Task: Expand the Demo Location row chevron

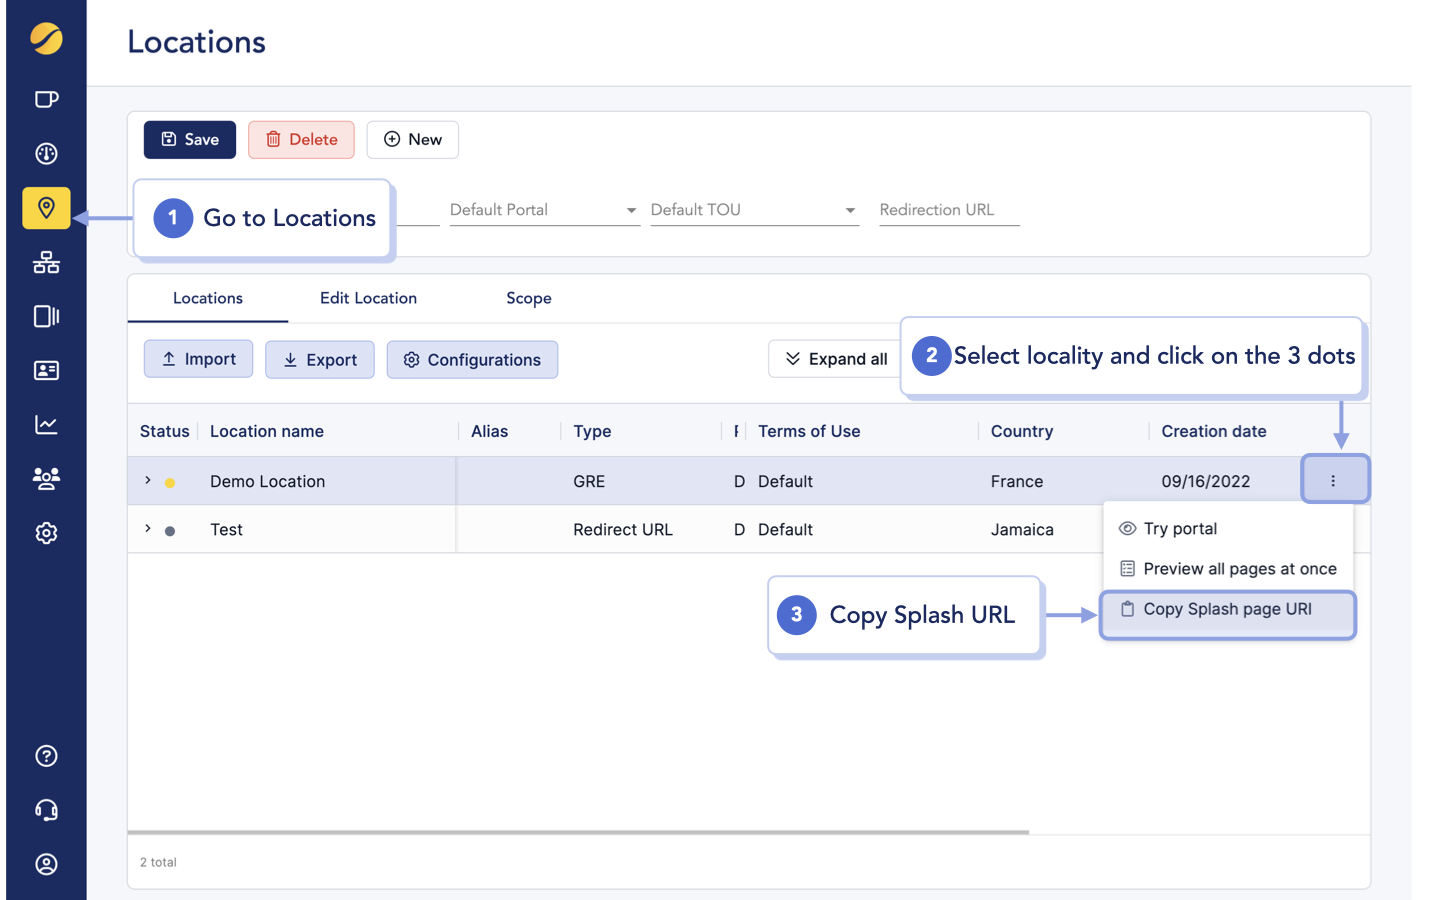Action: (146, 480)
